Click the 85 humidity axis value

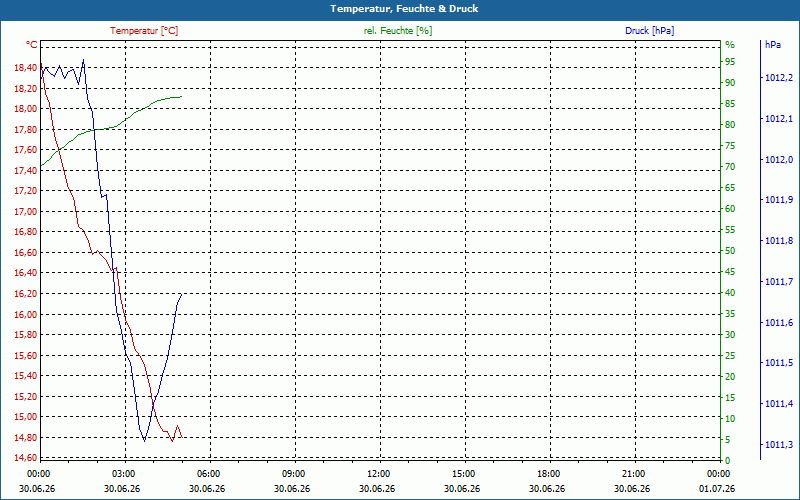coord(730,104)
